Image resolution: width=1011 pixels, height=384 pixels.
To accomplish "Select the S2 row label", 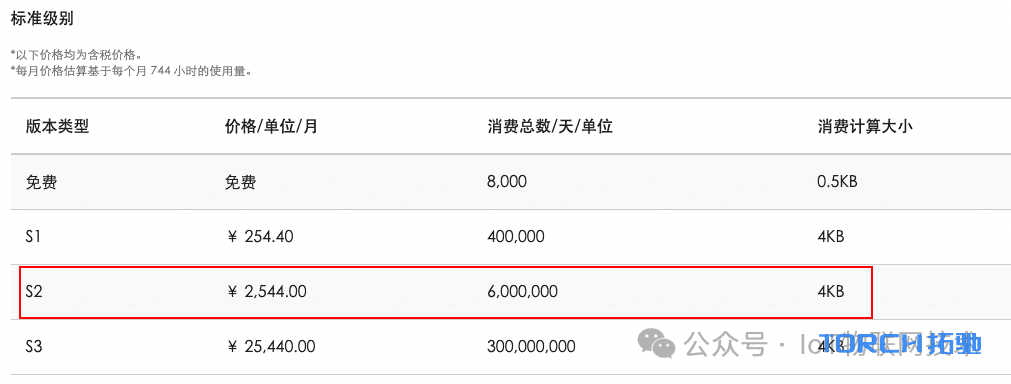I will 34,292.
